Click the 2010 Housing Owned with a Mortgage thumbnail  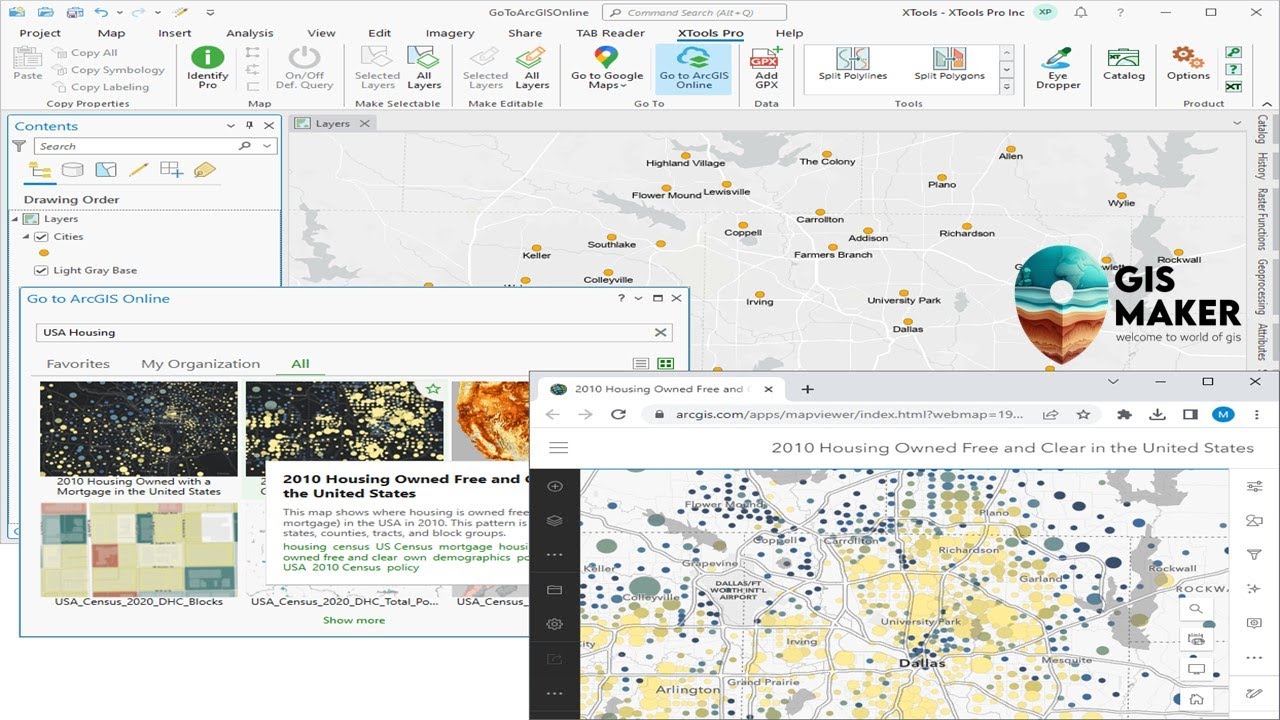[x=139, y=428]
